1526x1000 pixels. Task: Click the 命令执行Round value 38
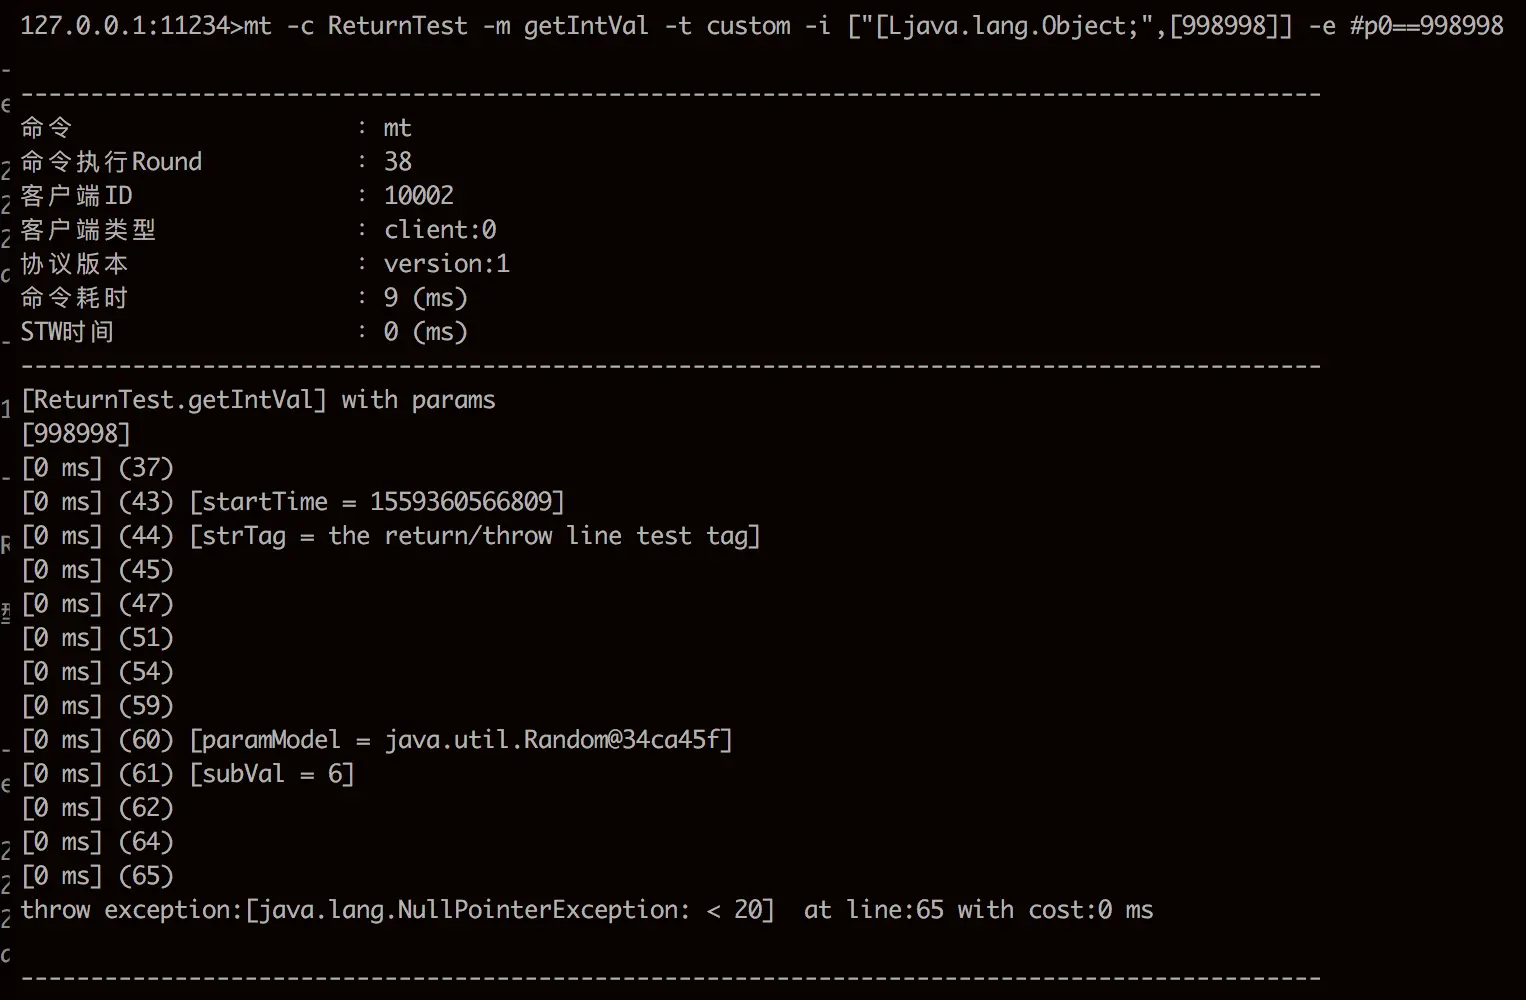point(398,161)
